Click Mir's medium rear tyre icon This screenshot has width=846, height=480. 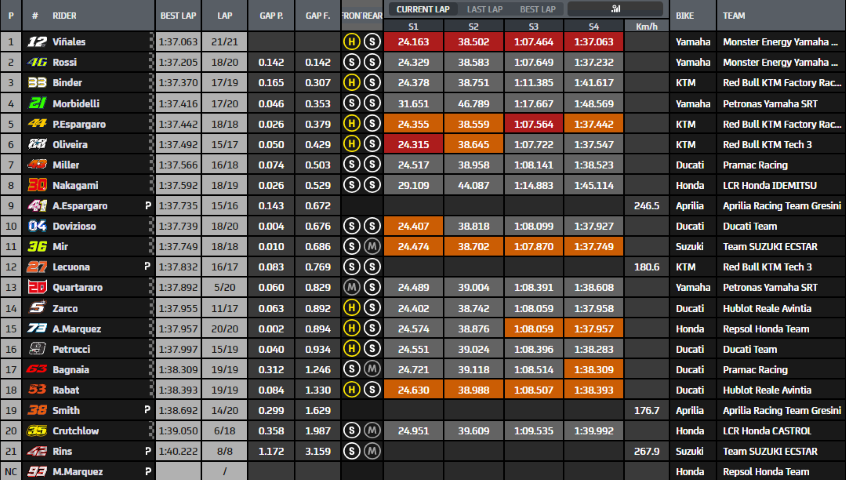point(371,247)
